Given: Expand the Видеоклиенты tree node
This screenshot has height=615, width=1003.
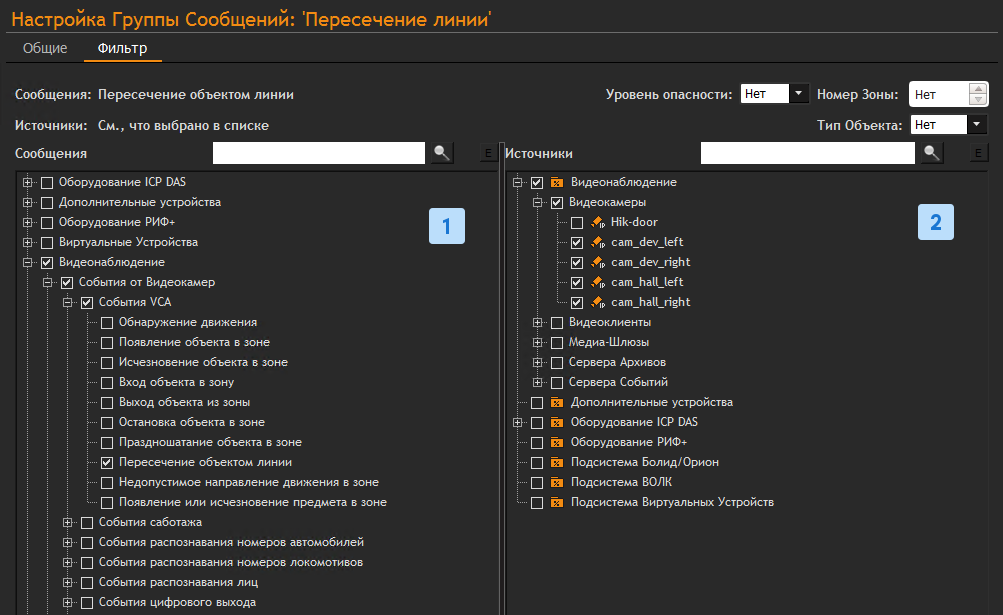Looking at the screenshot, I should (538, 322).
